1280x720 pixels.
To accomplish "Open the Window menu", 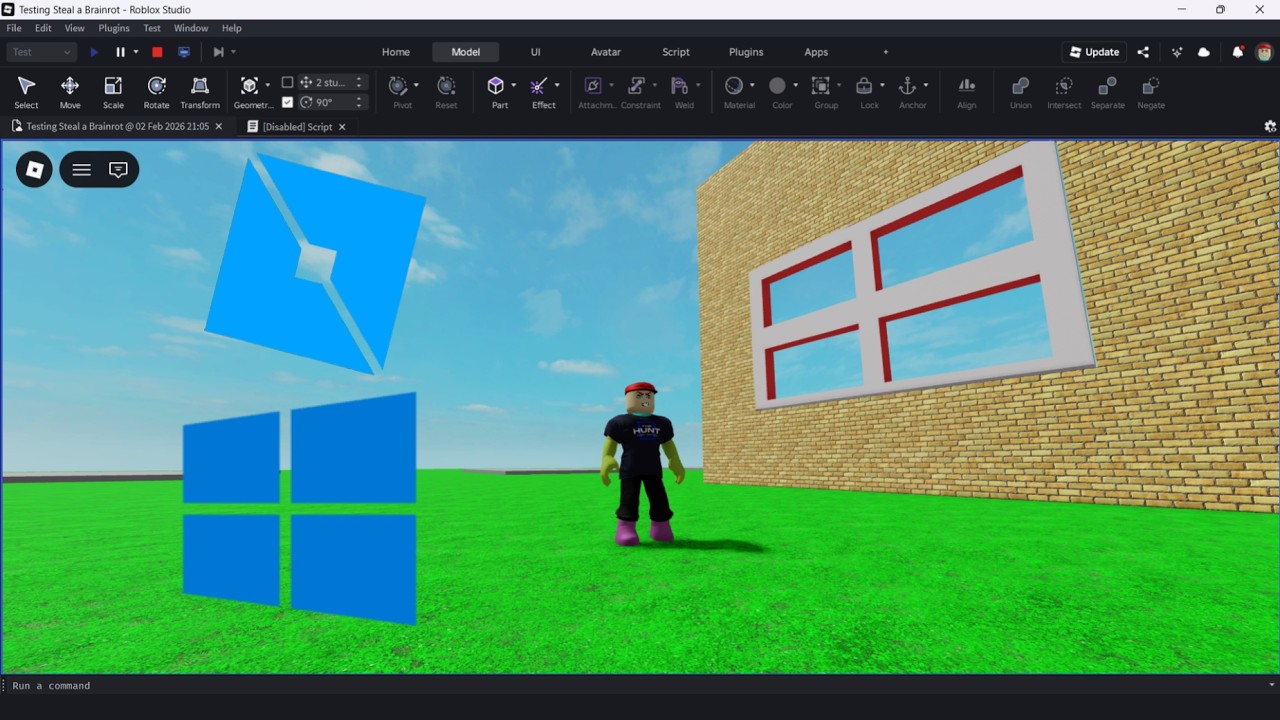I will (191, 28).
